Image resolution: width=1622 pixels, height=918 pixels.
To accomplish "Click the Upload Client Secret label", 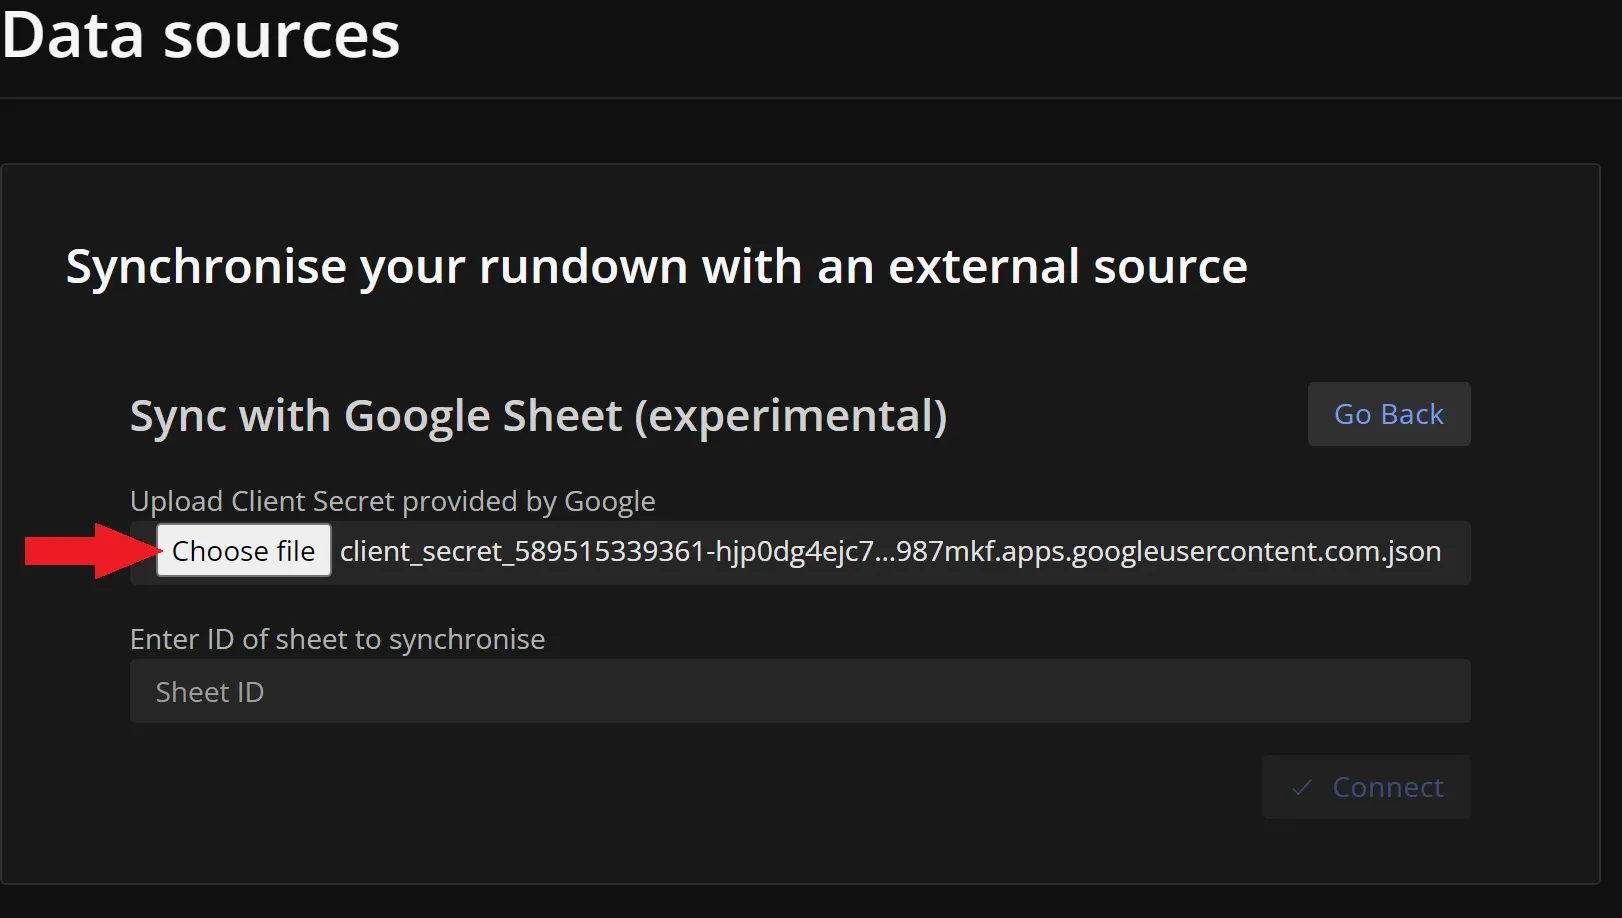I will (392, 501).
